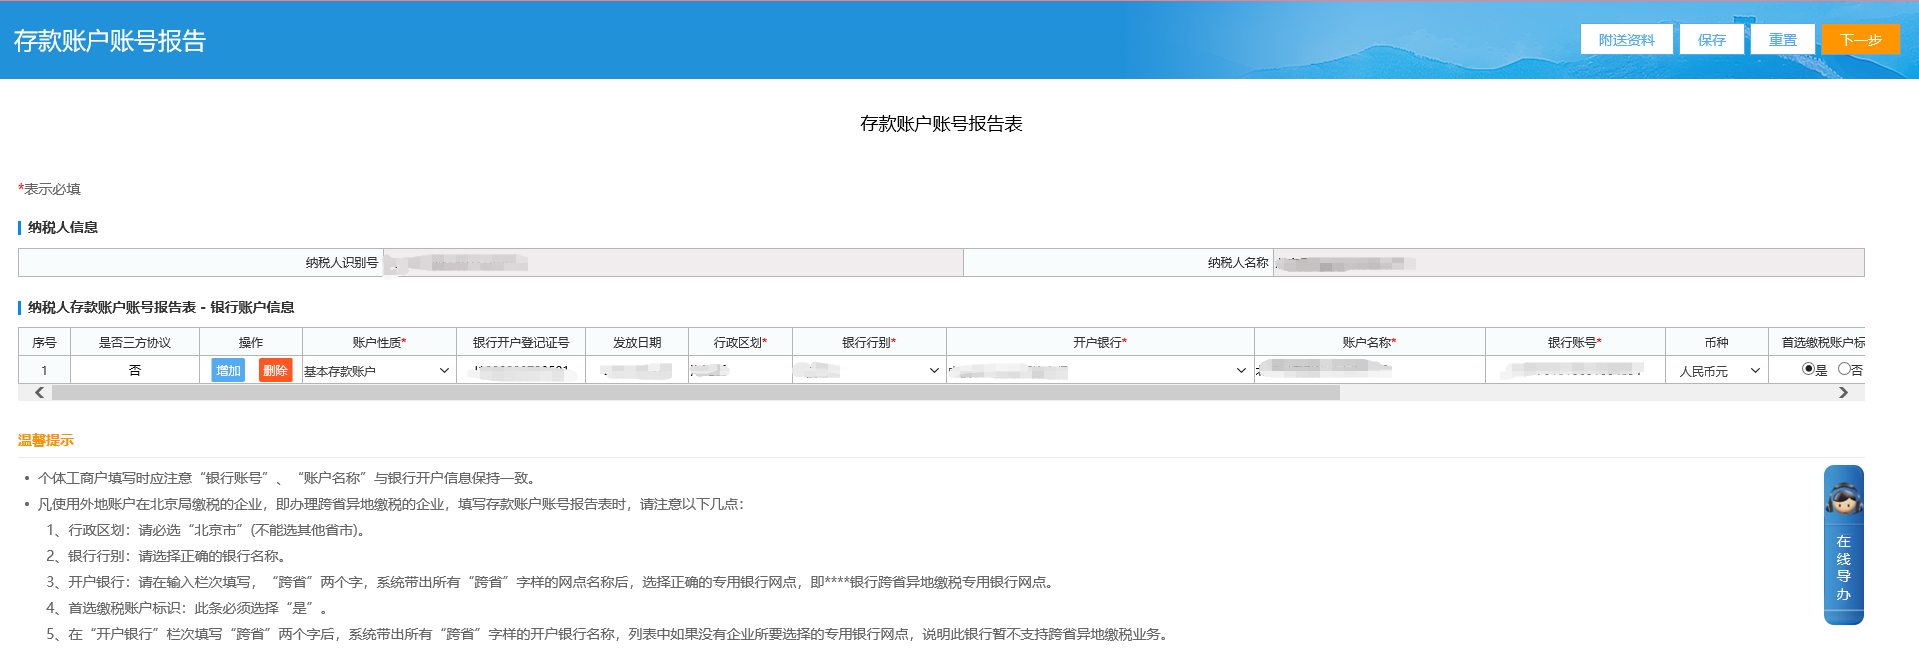This screenshot has height=671, width=1919.
Task: Click the 附送资料 button
Action: tap(1626, 40)
